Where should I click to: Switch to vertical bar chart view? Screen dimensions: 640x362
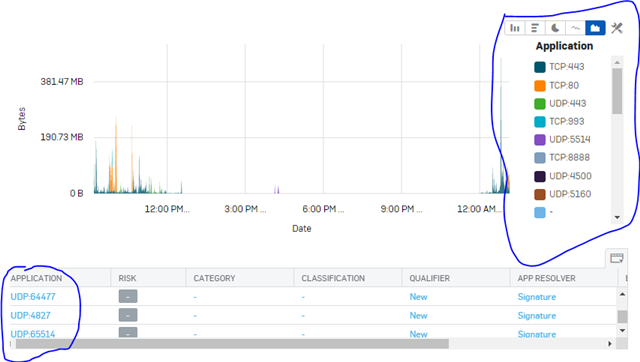click(515, 28)
